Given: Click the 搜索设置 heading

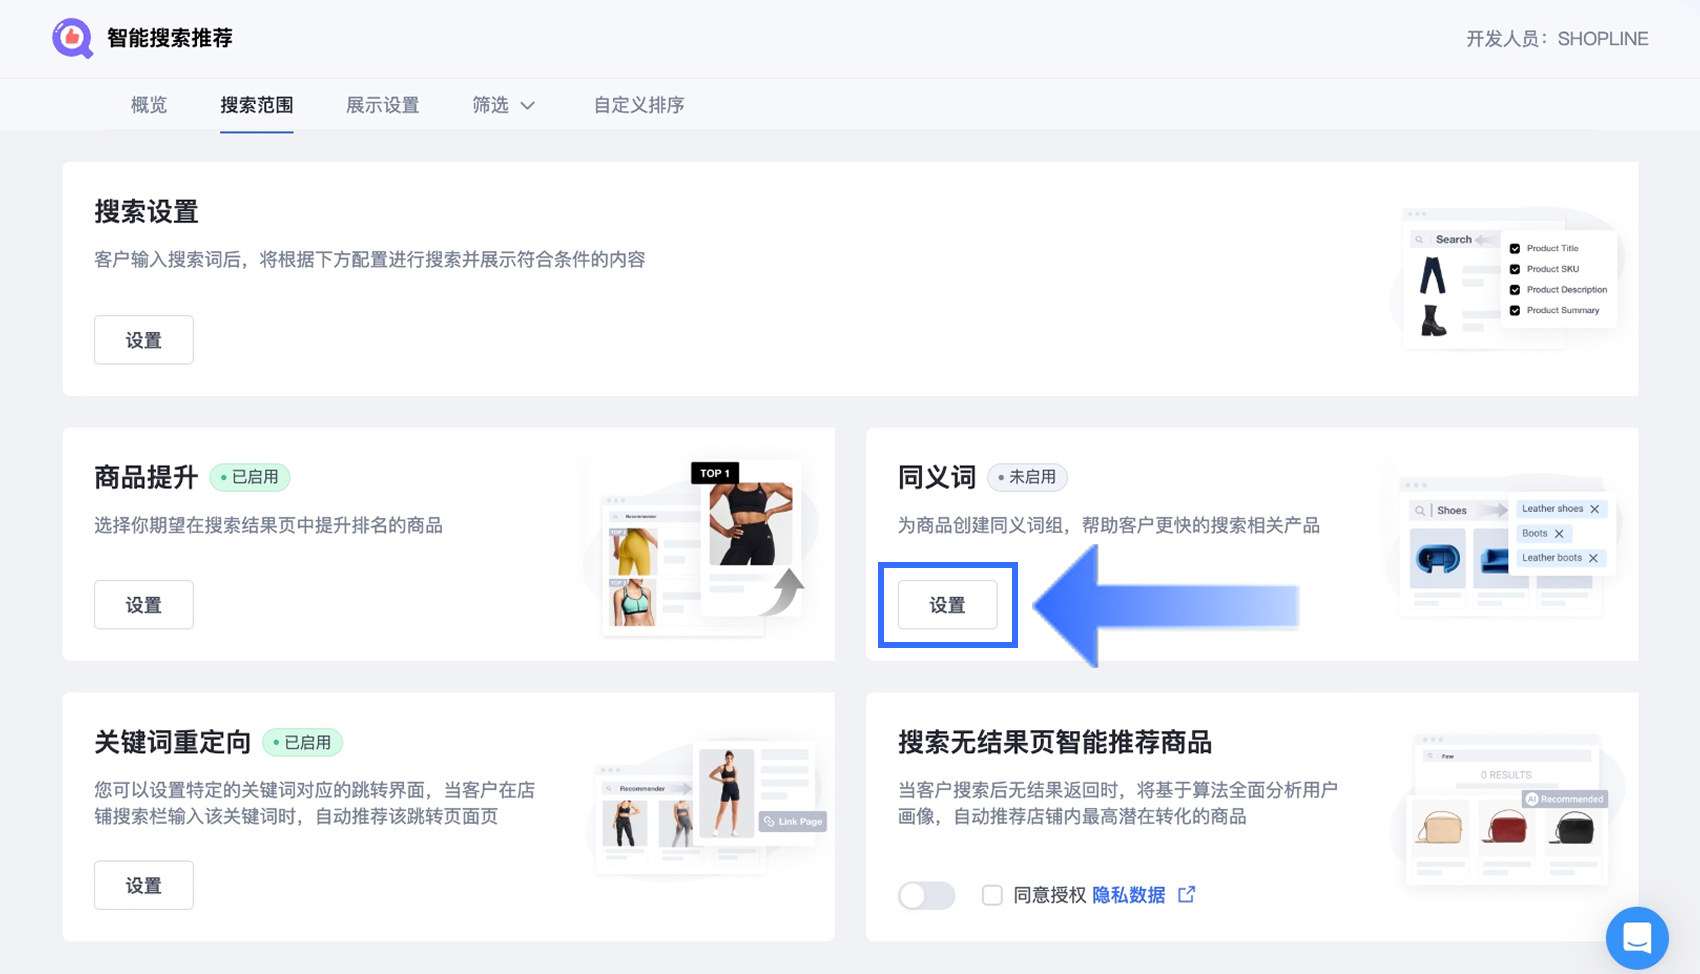Looking at the screenshot, I should coord(146,212).
